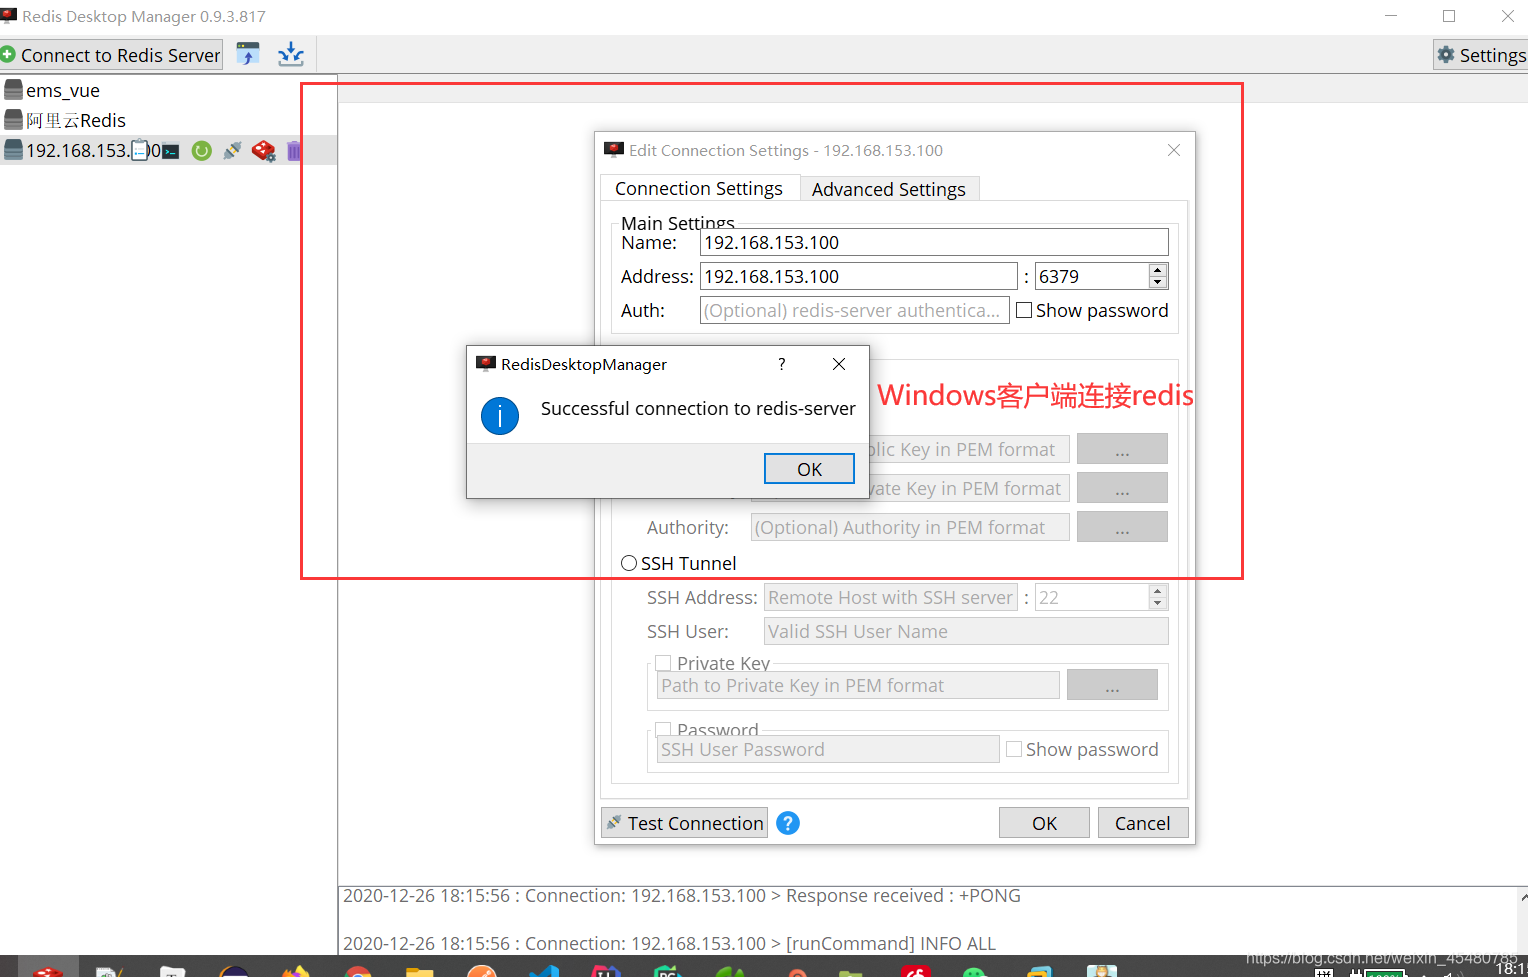
Task: Click Path to Private Key in PEM field
Action: tap(858, 685)
